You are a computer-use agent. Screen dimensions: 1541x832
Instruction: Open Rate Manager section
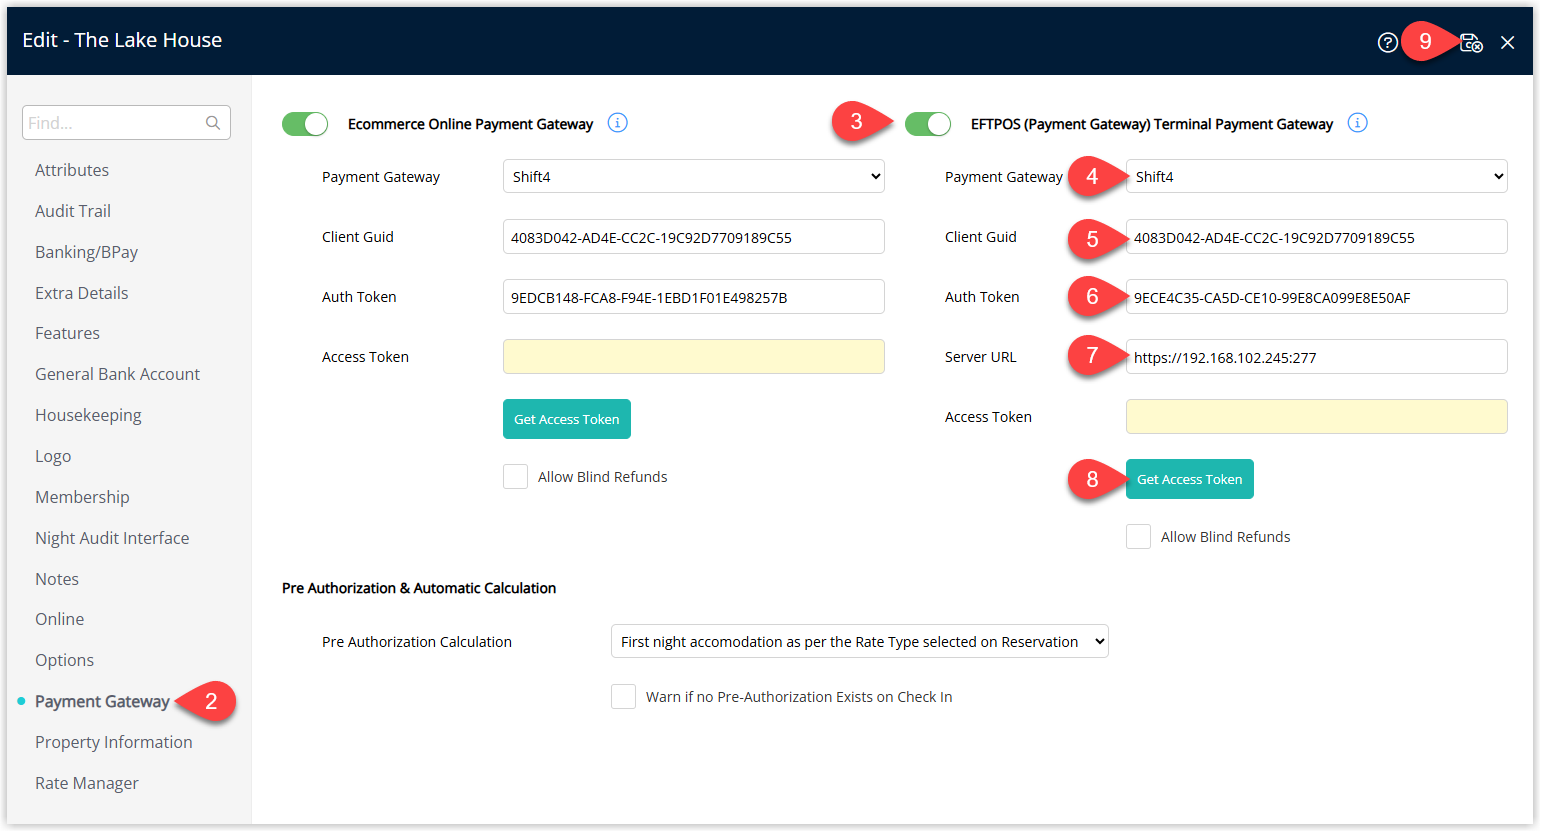pos(87,783)
